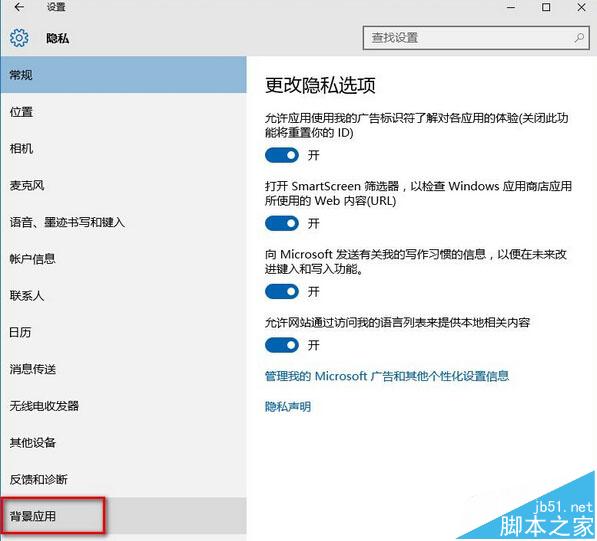Focus the 查找设置 search field
597x541 pixels.
[476, 38]
